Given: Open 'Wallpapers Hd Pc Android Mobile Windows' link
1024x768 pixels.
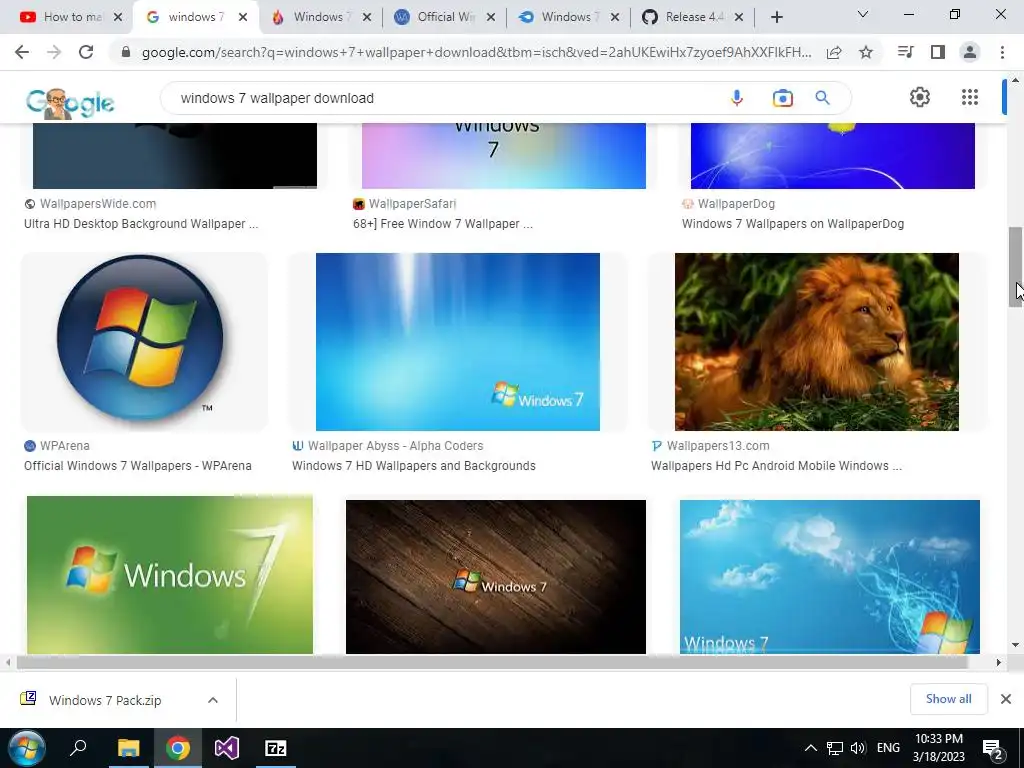Looking at the screenshot, I should (776, 466).
